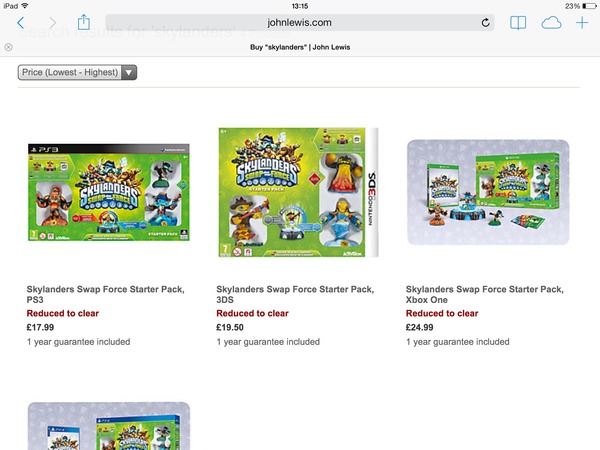Viewport: 600px width, 450px height.
Task: Tap the Xbox One starter pack image
Action: [x=488, y=192]
